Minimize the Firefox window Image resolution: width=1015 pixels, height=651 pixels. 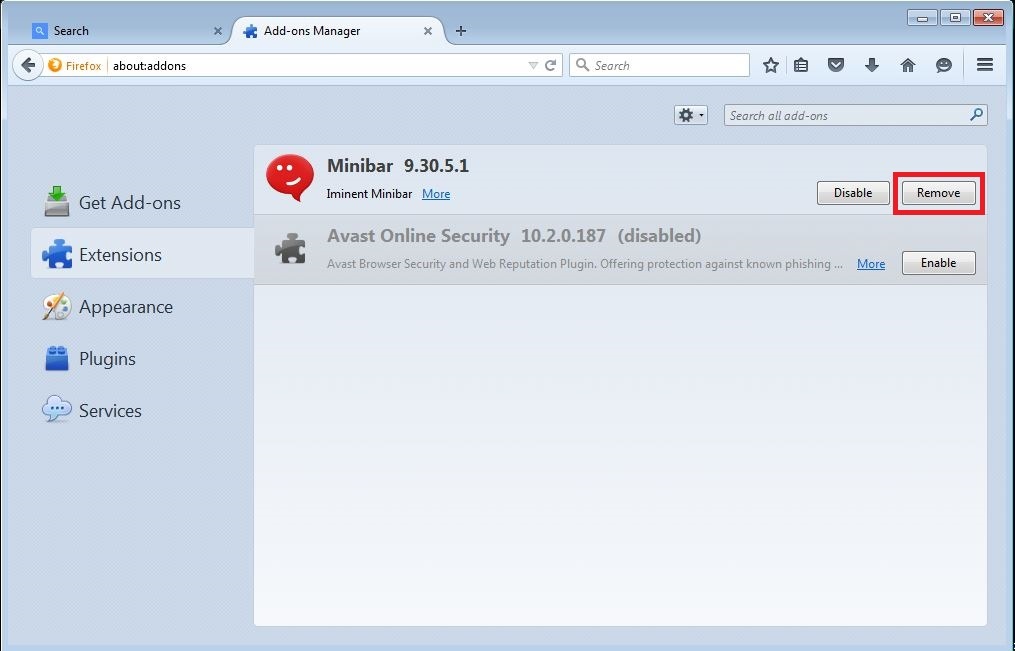coord(922,17)
